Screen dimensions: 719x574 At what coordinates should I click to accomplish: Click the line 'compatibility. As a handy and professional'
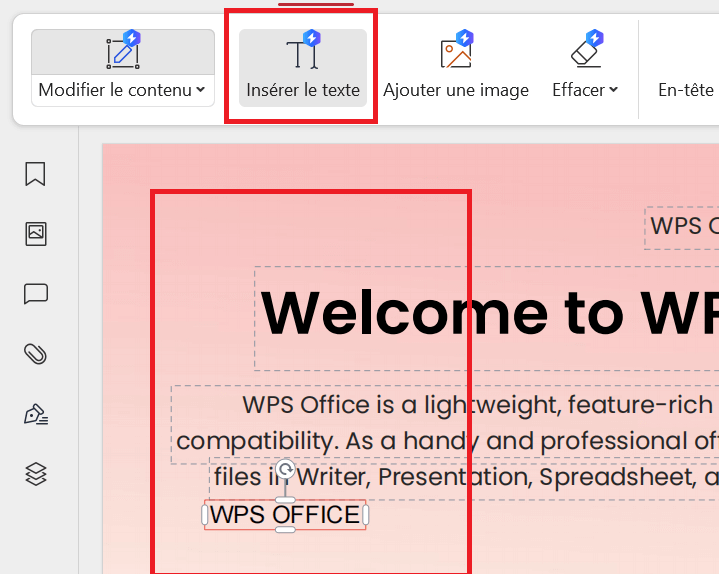[447, 441]
